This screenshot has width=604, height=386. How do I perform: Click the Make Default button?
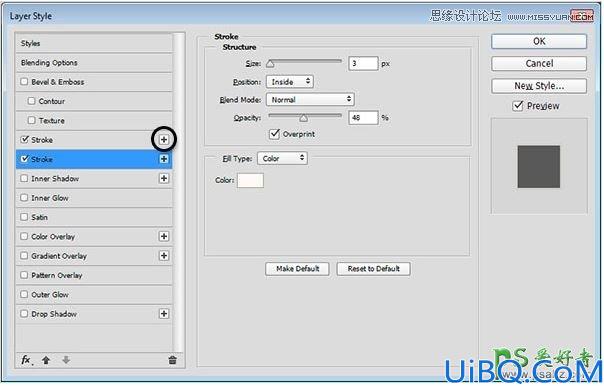coord(297,269)
